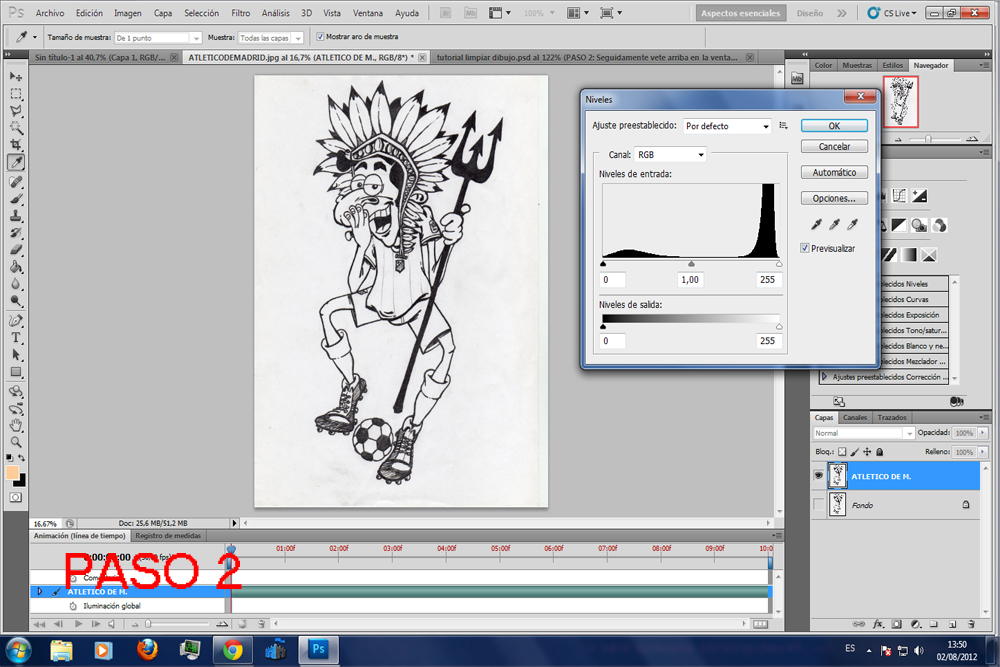Toggle lock transparent pixels in Capas
1000x667 pixels.
pos(842,451)
